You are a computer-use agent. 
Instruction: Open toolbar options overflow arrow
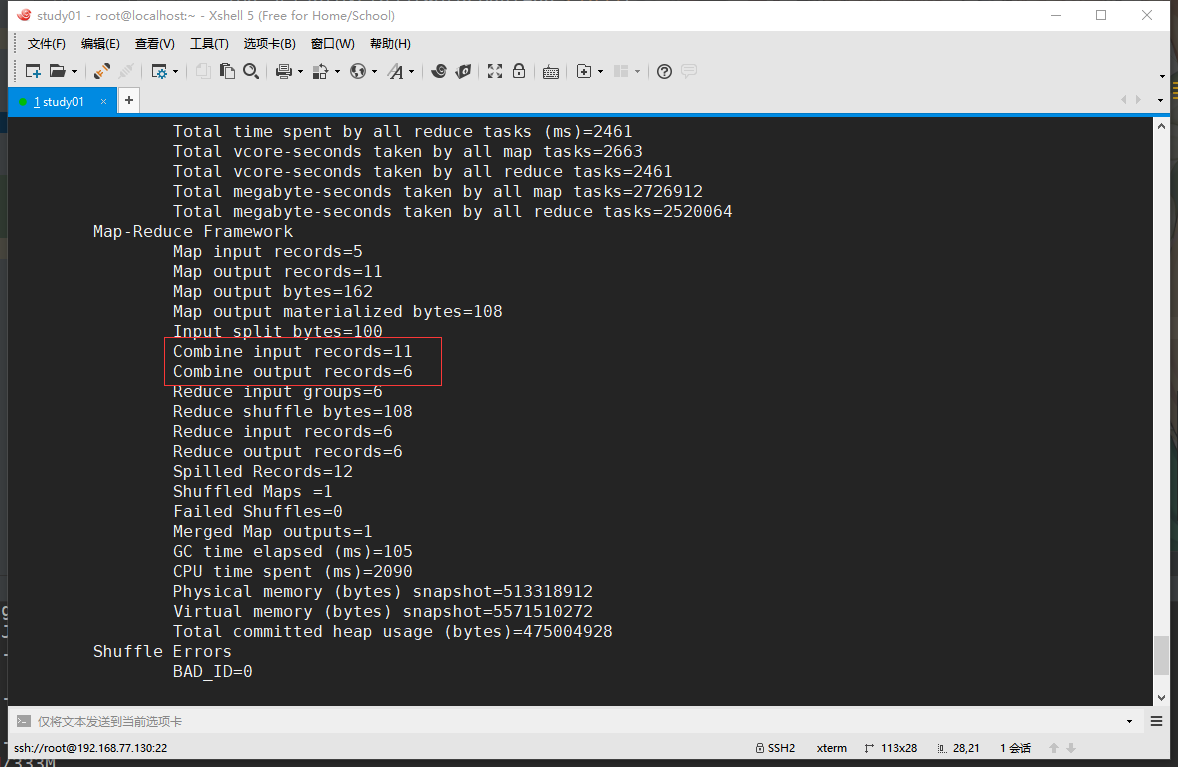(1162, 76)
